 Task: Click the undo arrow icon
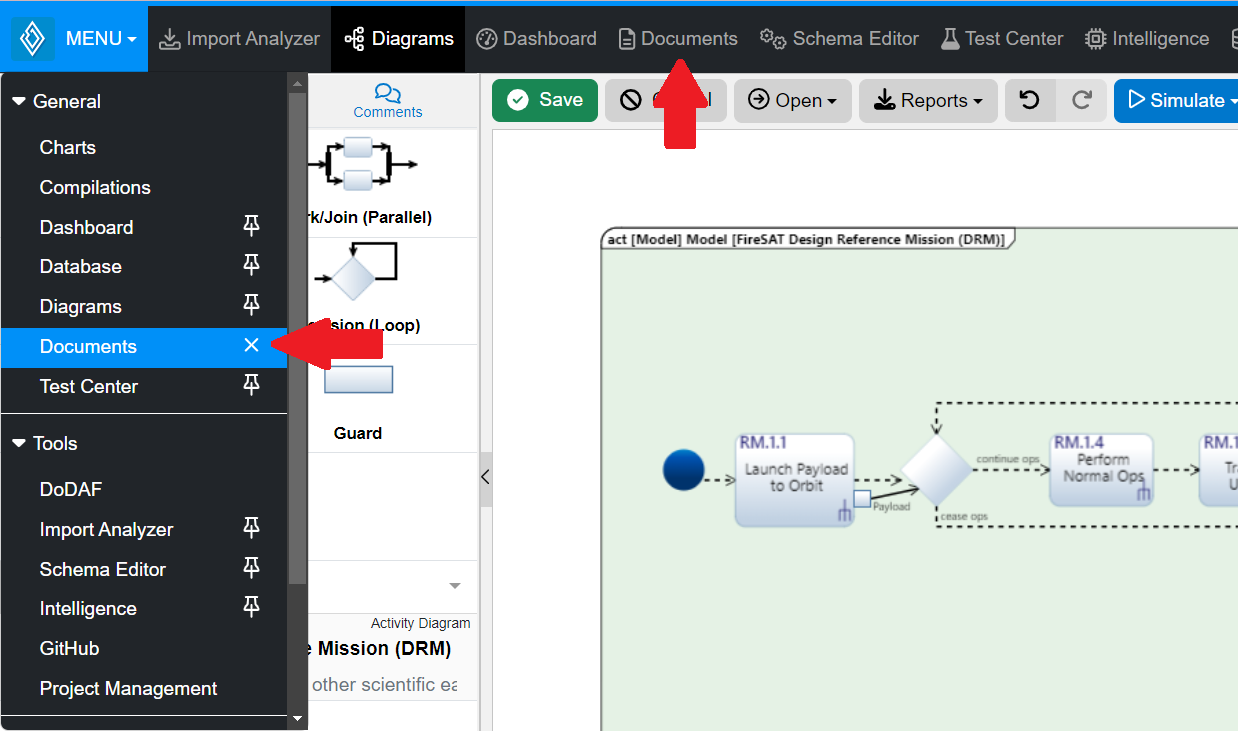point(1029,100)
